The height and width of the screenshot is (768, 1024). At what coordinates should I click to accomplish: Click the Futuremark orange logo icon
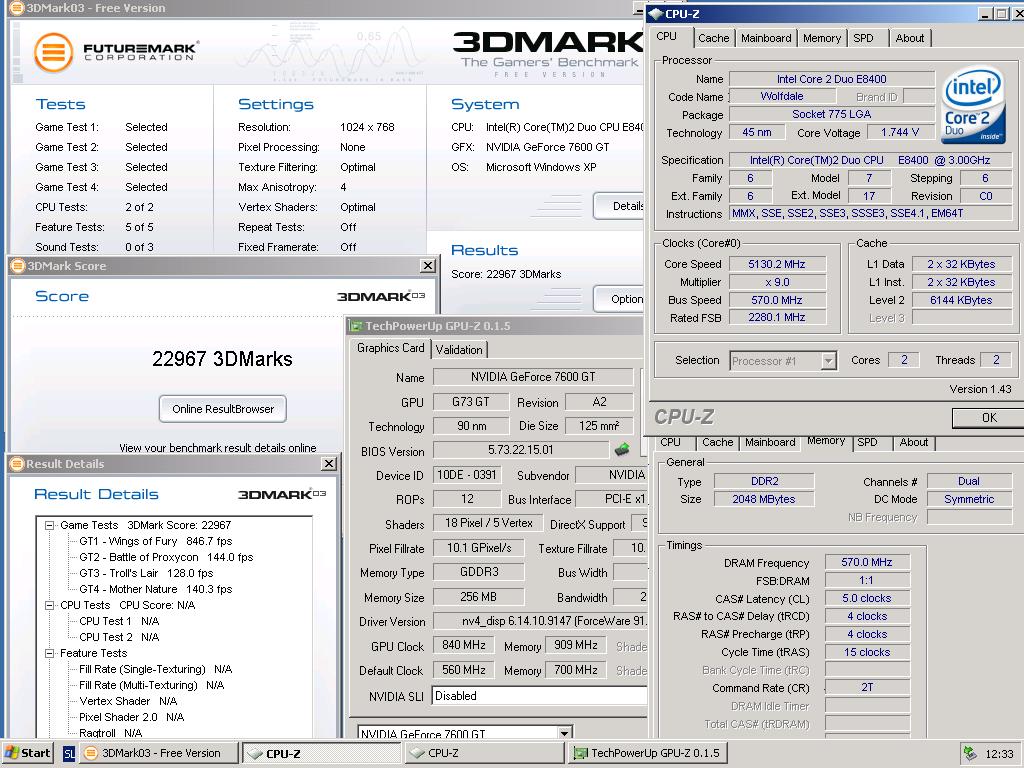pyautogui.click(x=54, y=52)
